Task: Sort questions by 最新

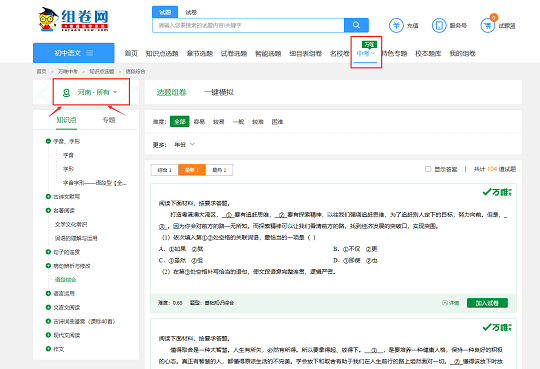Action: click(x=192, y=170)
